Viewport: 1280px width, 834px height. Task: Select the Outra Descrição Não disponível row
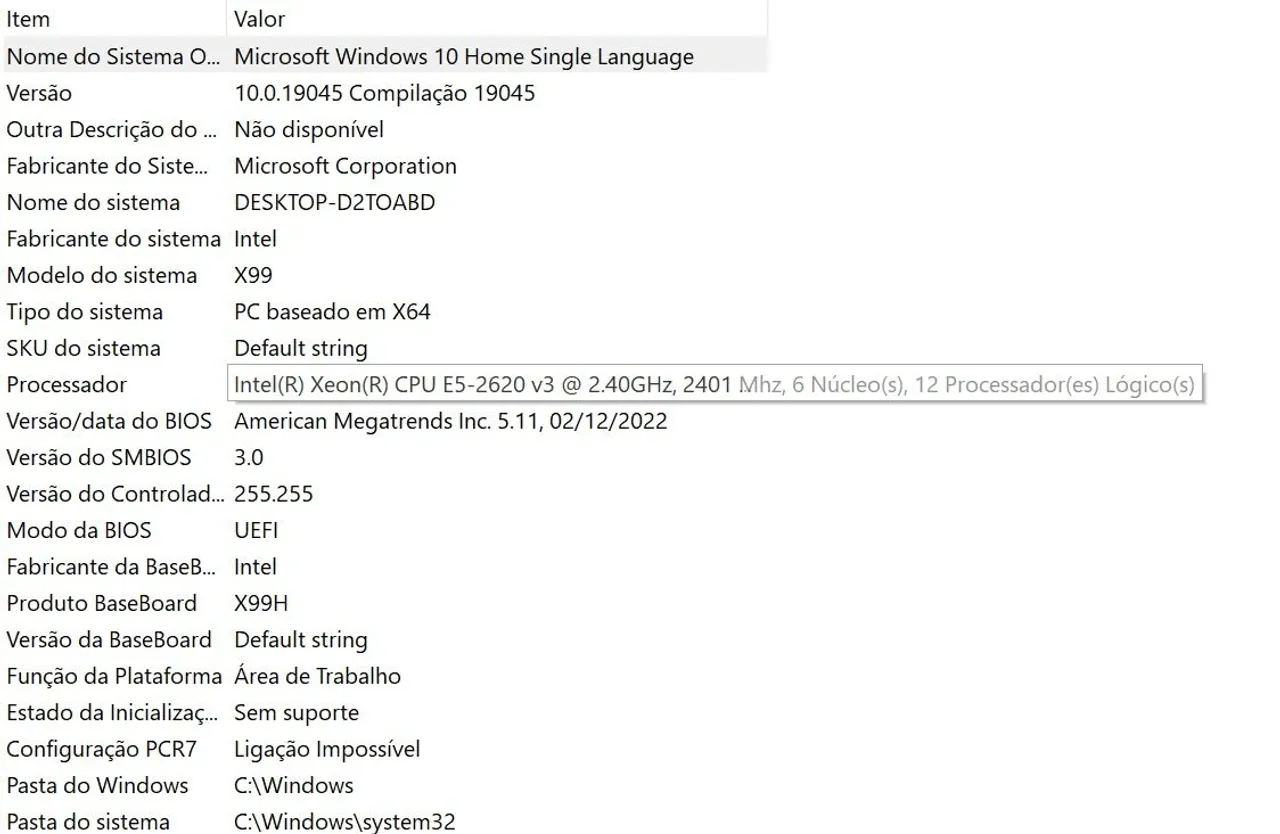click(384, 129)
